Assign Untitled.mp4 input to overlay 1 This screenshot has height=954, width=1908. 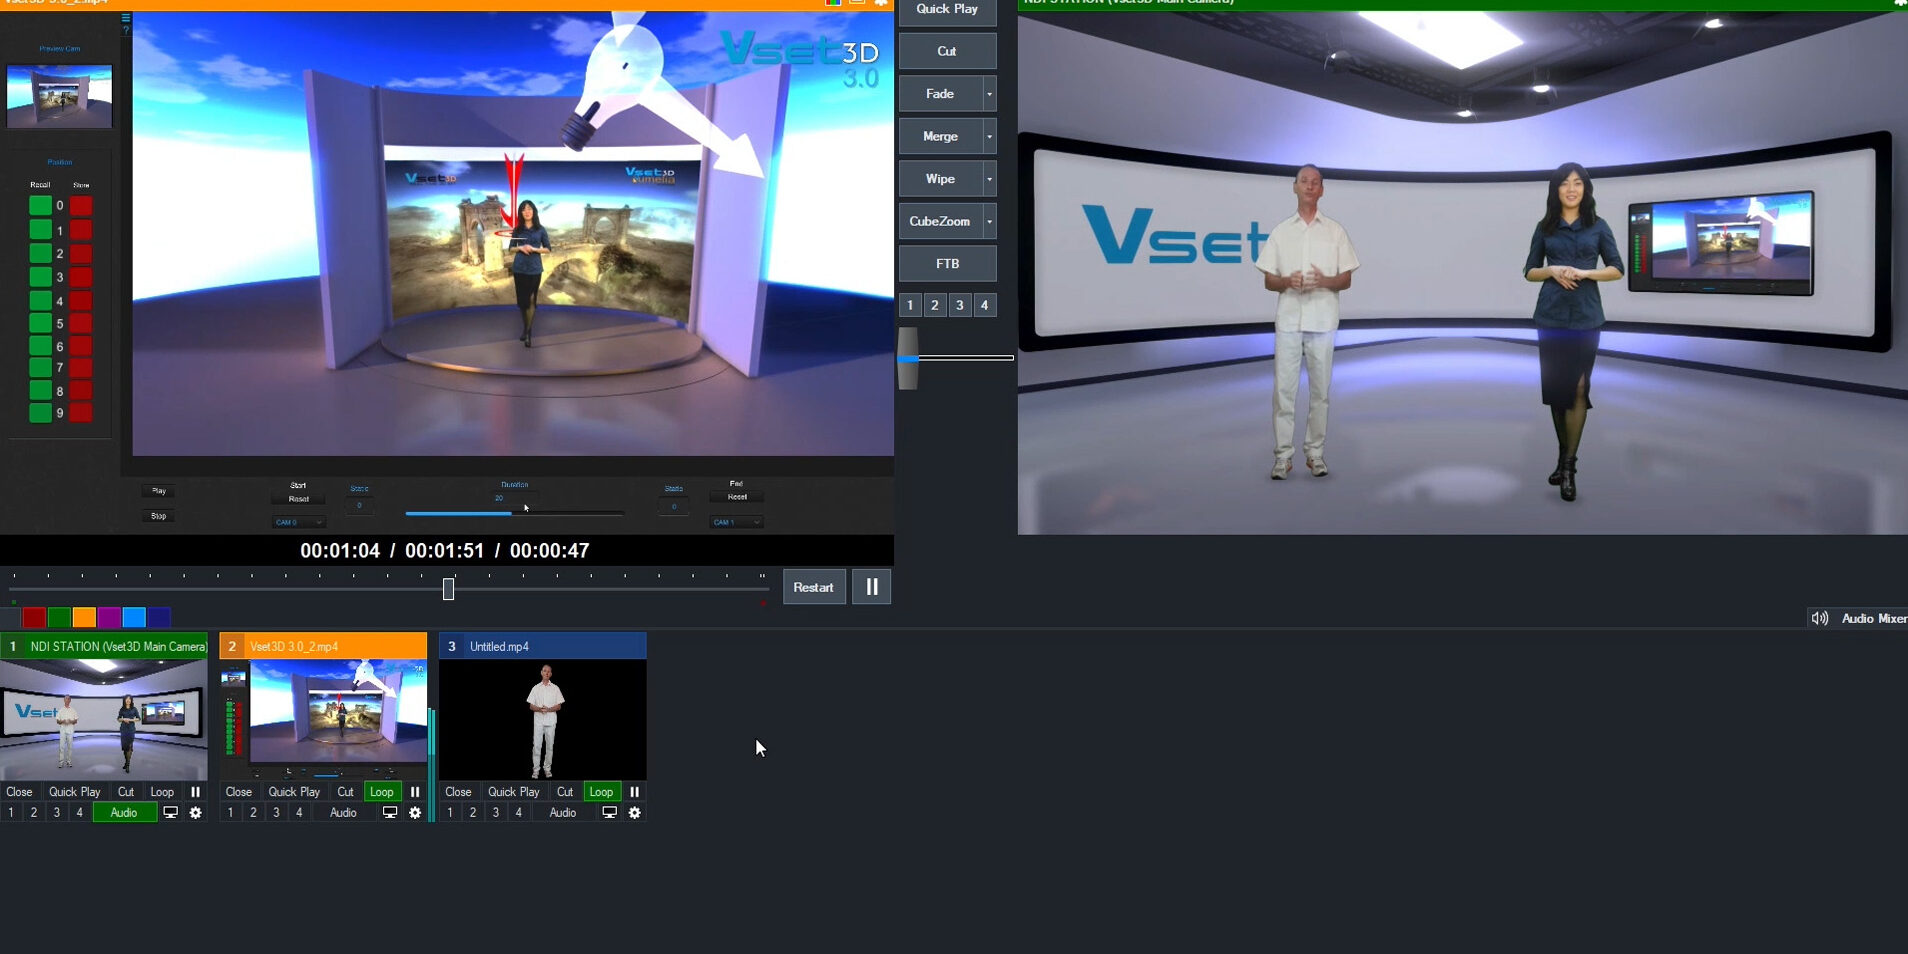coord(450,813)
